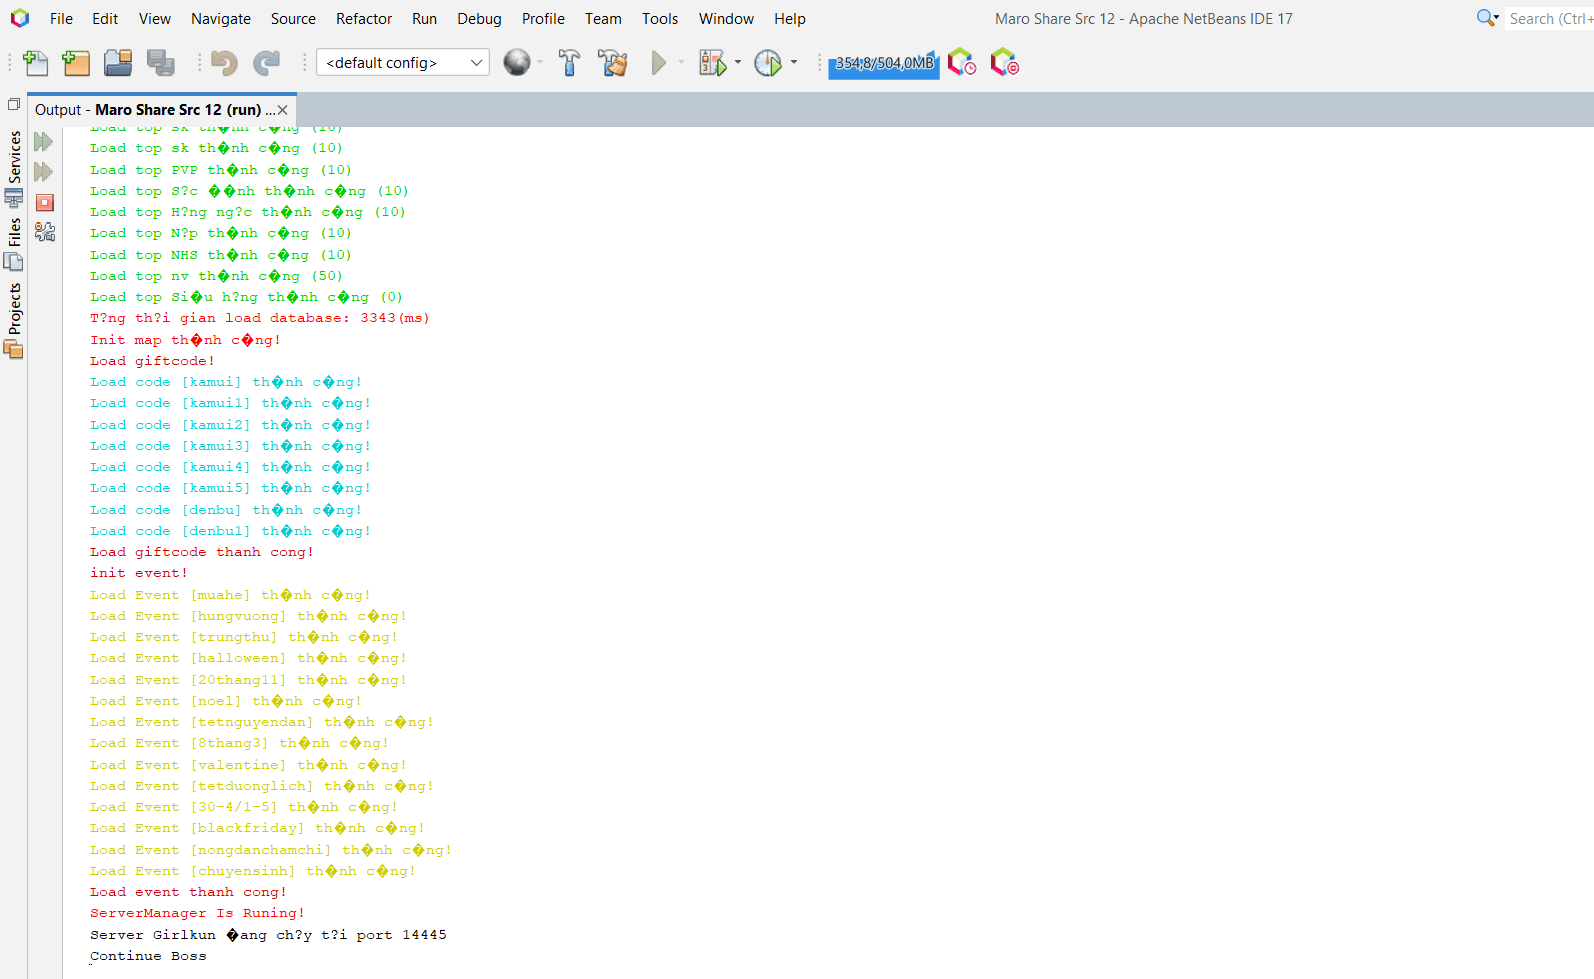
Task: Expand the Run Project dropdown arrow
Action: coord(682,62)
